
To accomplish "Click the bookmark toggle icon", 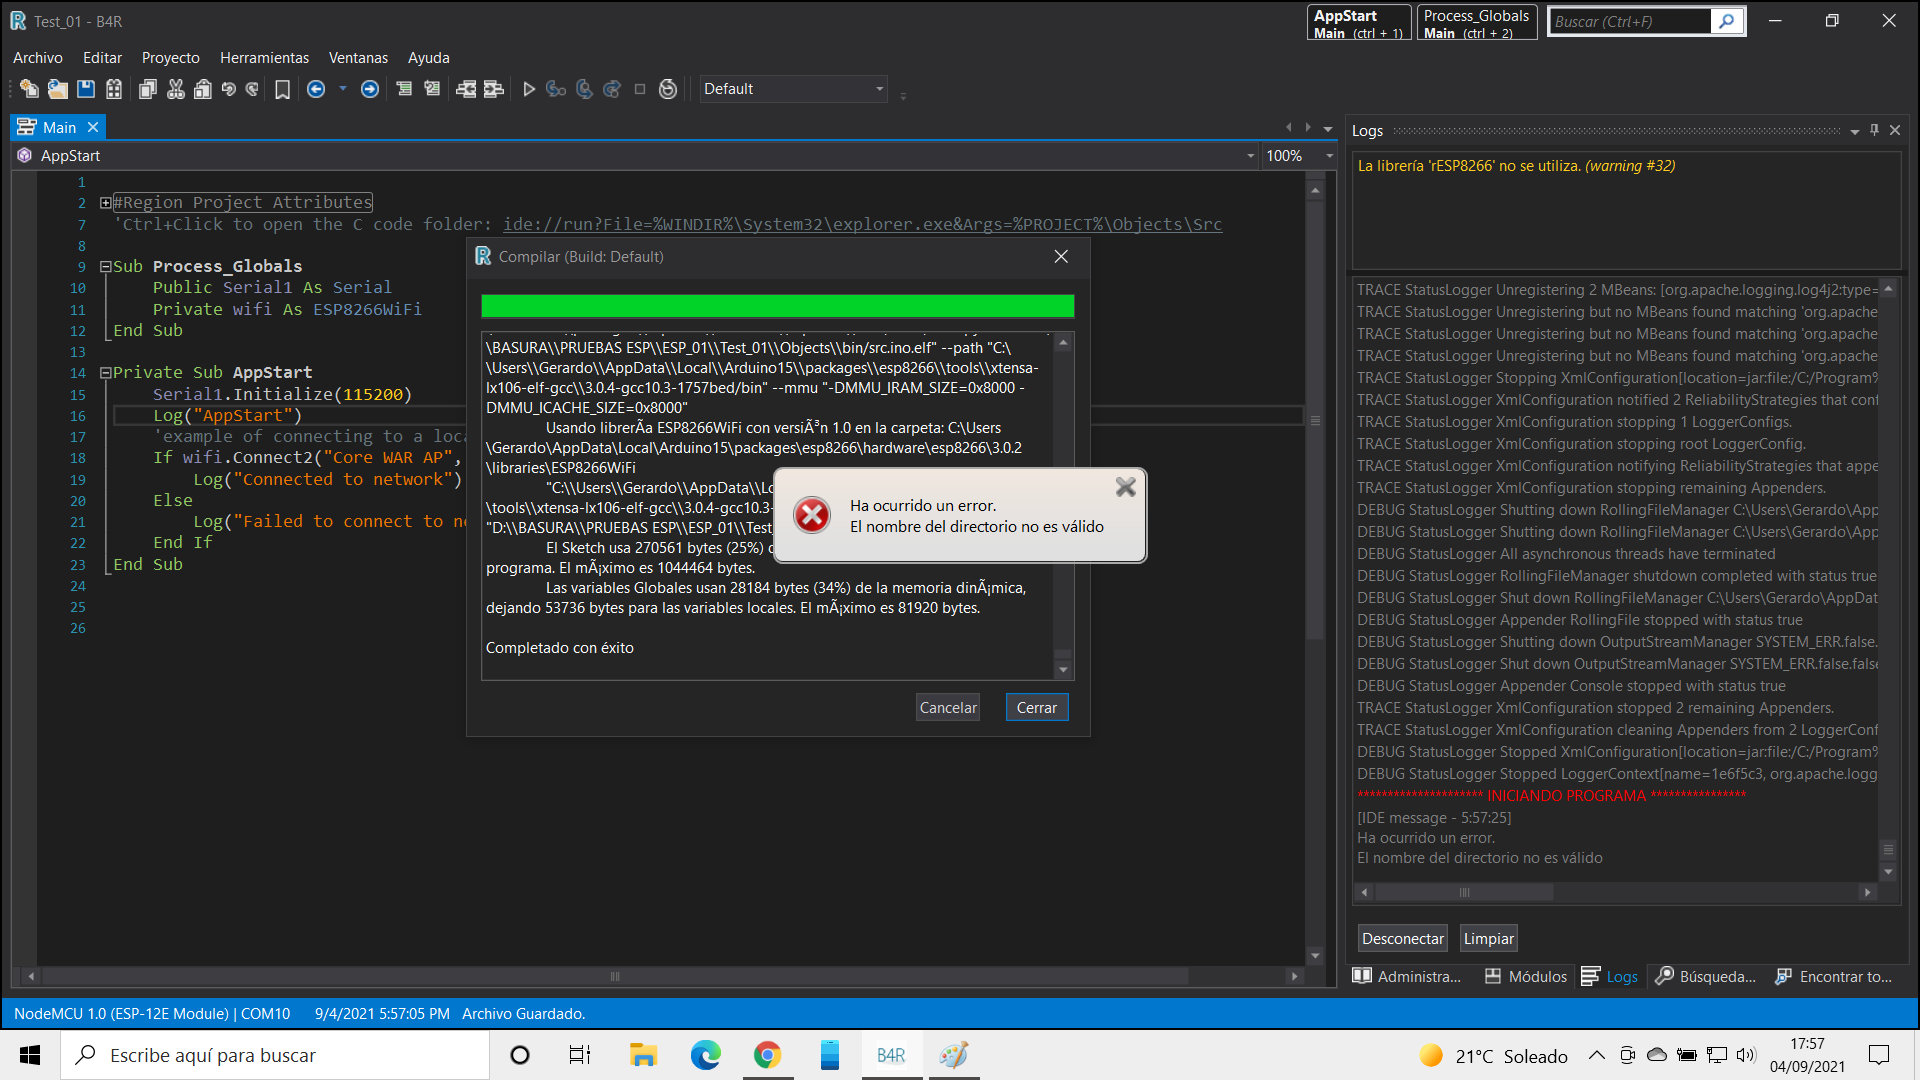I will click(x=282, y=90).
